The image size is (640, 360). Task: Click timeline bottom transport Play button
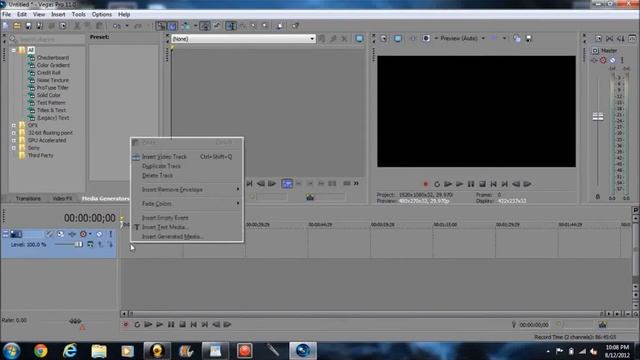[160, 324]
